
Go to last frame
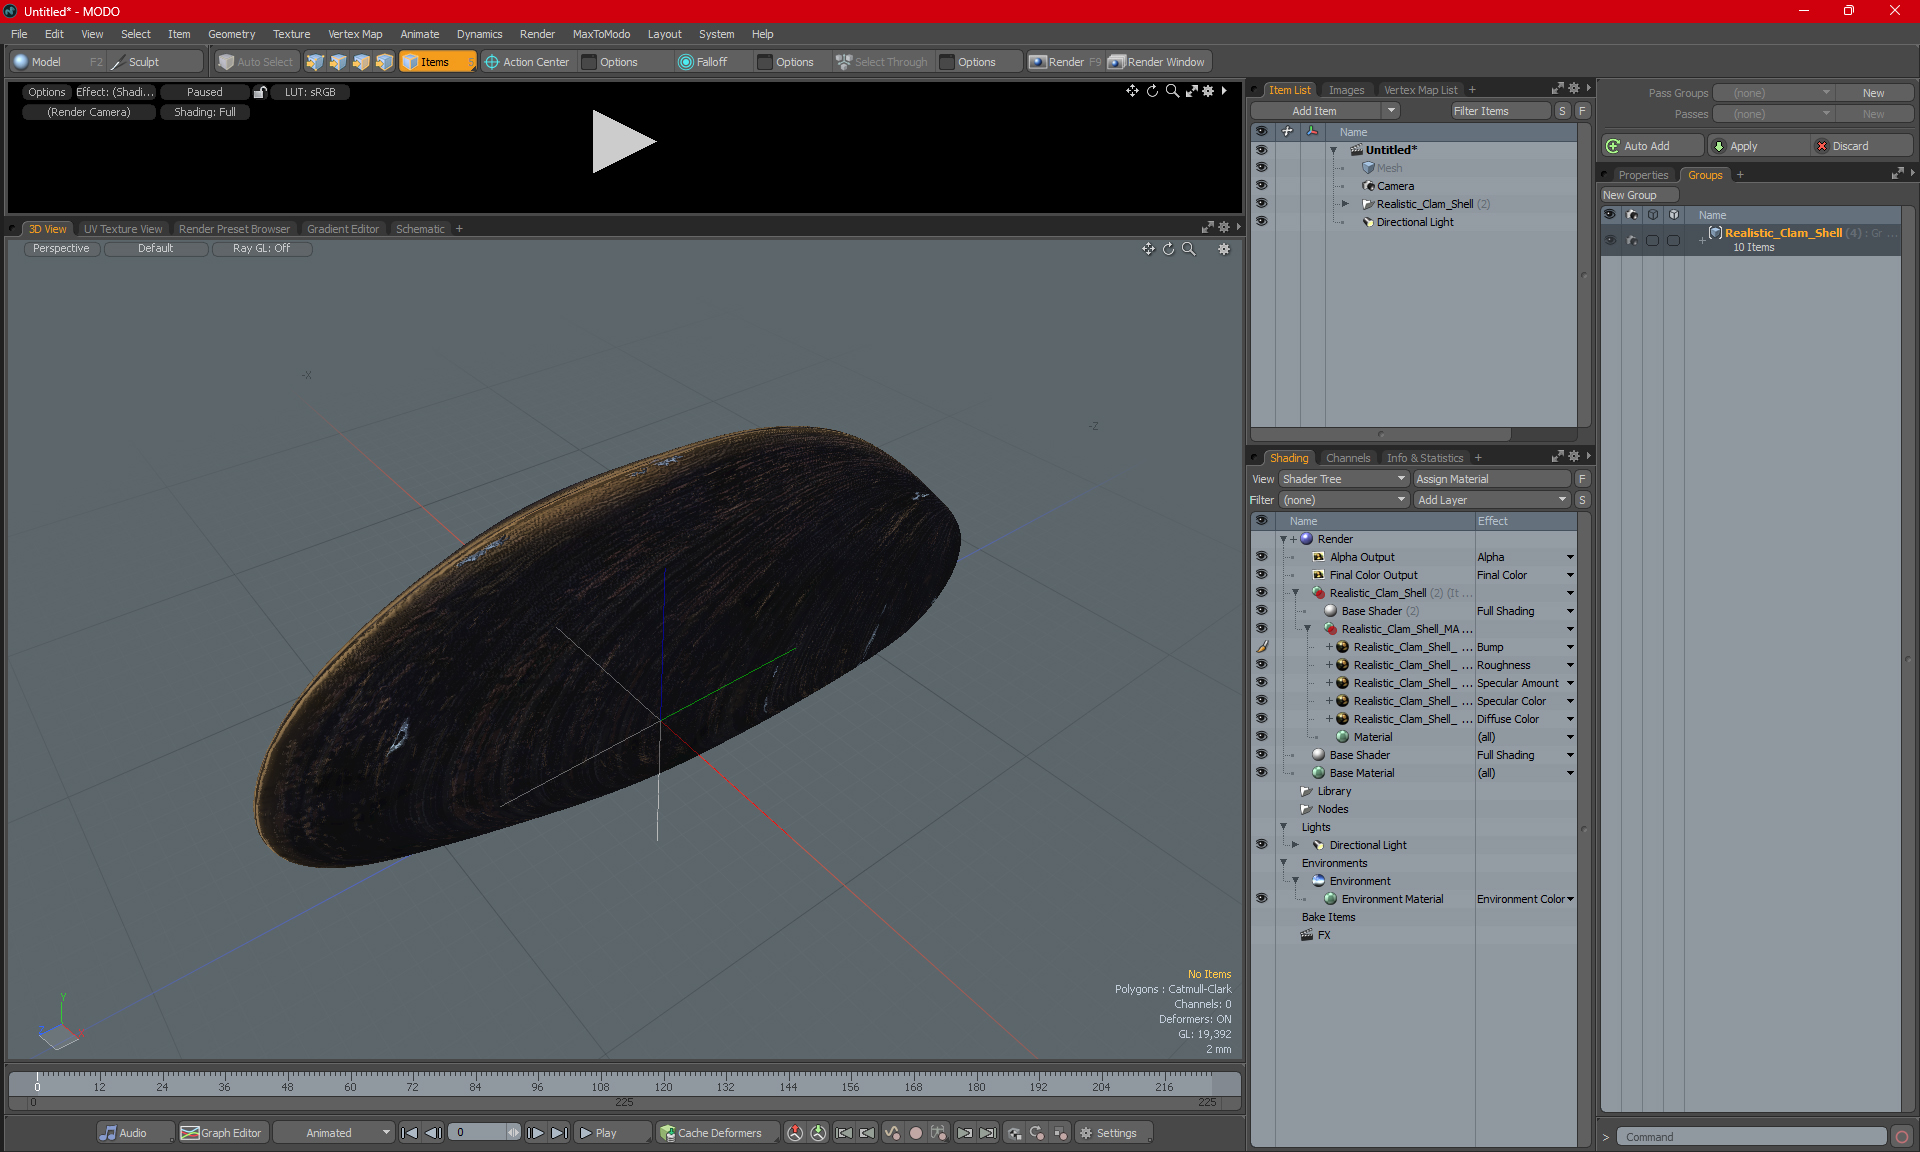coord(559,1133)
